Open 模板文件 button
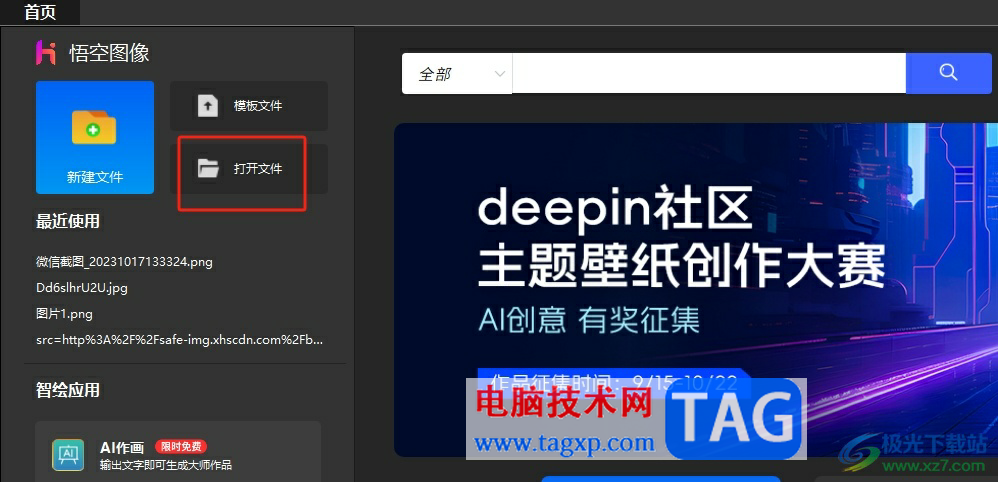The image size is (998, 482). click(x=249, y=106)
